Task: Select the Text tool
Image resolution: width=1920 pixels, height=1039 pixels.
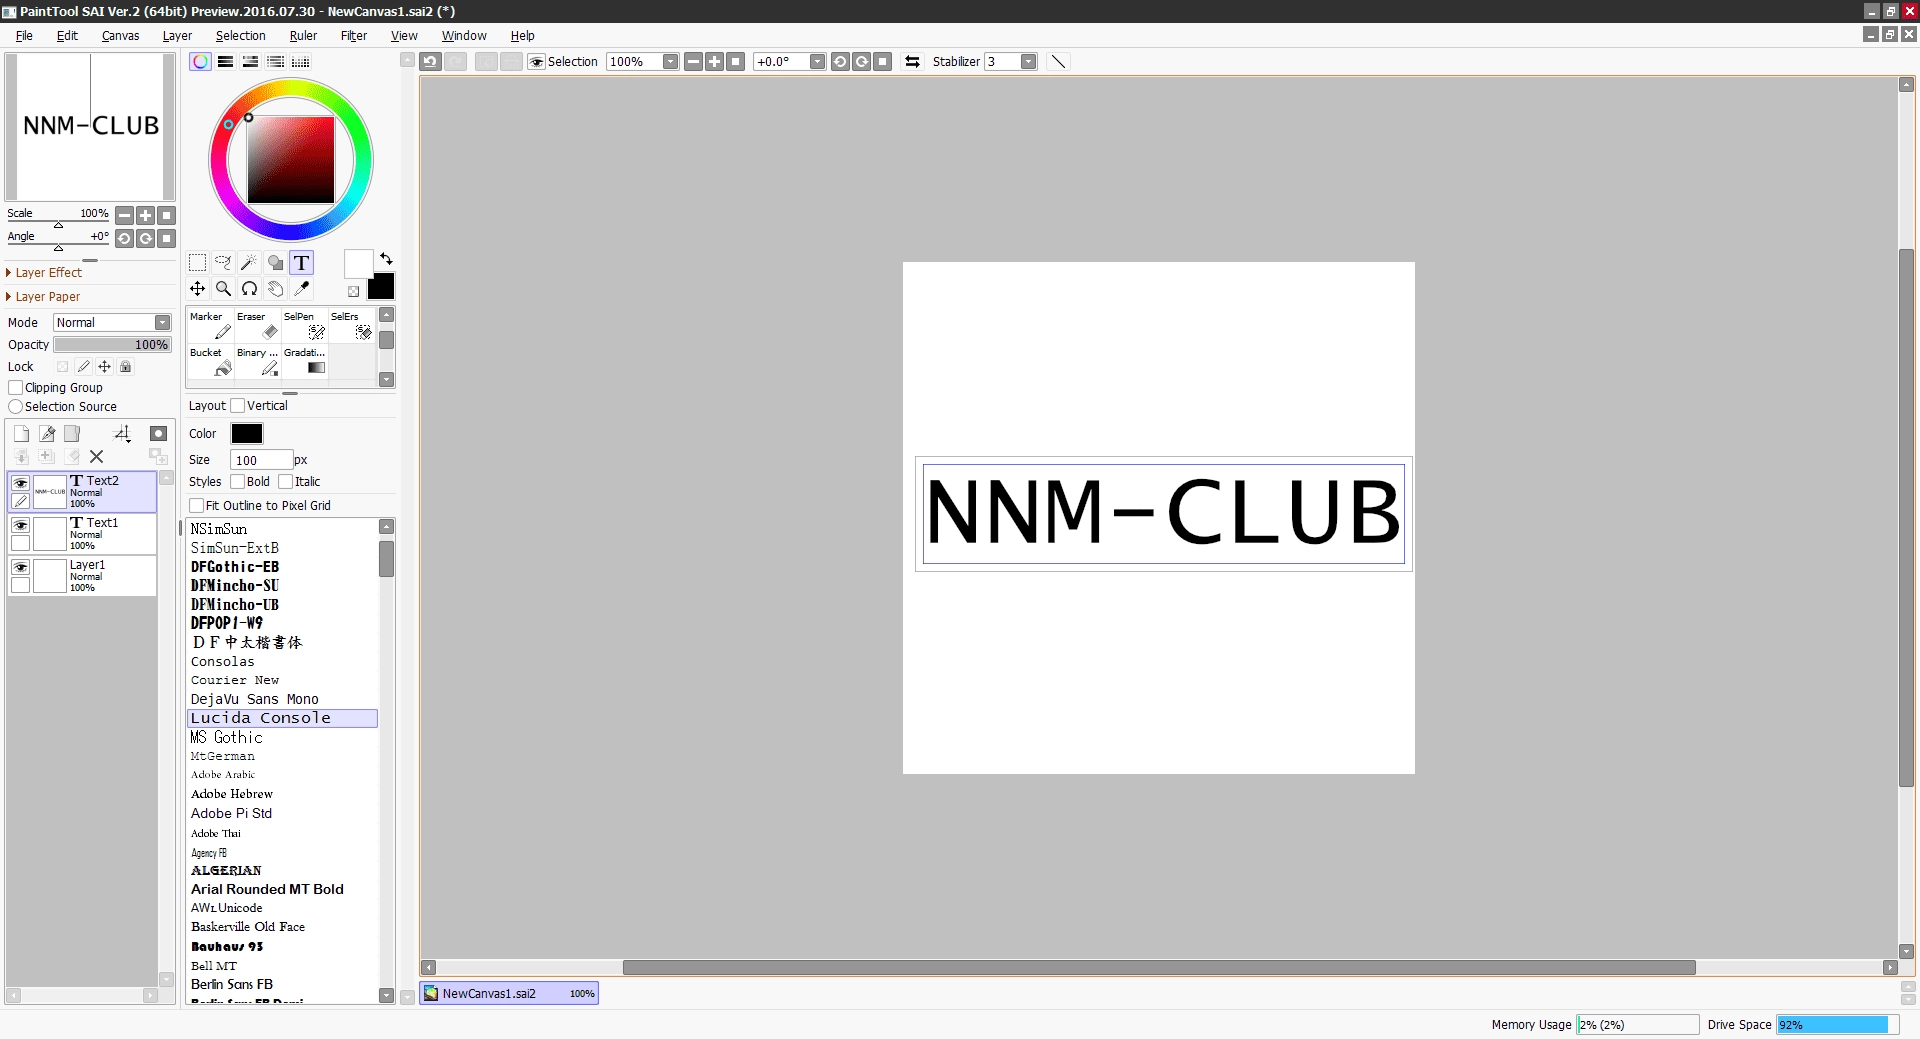Action: click(302, 263)
